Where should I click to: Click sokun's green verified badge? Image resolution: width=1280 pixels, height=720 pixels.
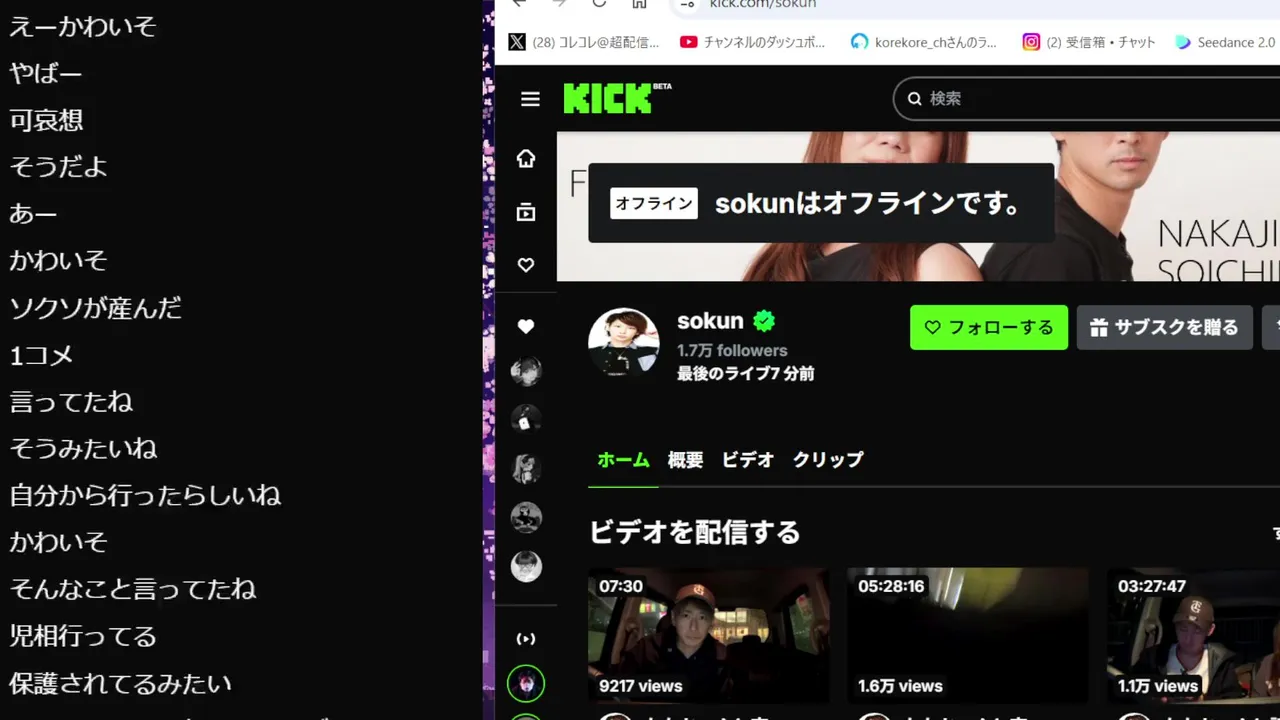pos(764,321)
